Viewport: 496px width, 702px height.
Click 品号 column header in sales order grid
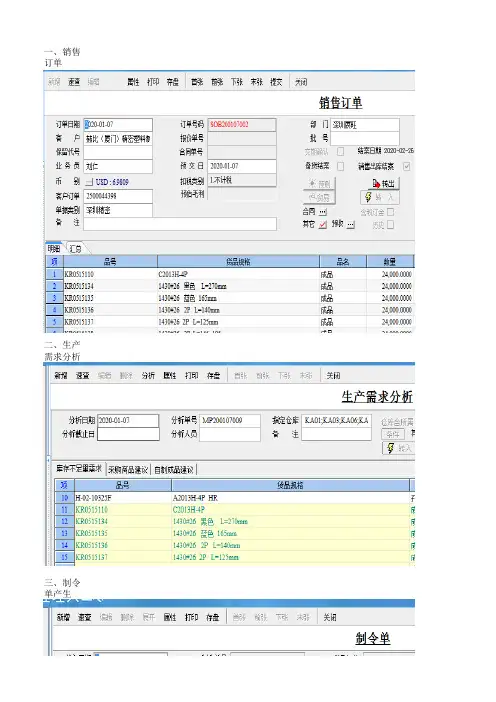pyautogui.click(x=110, y=261)
